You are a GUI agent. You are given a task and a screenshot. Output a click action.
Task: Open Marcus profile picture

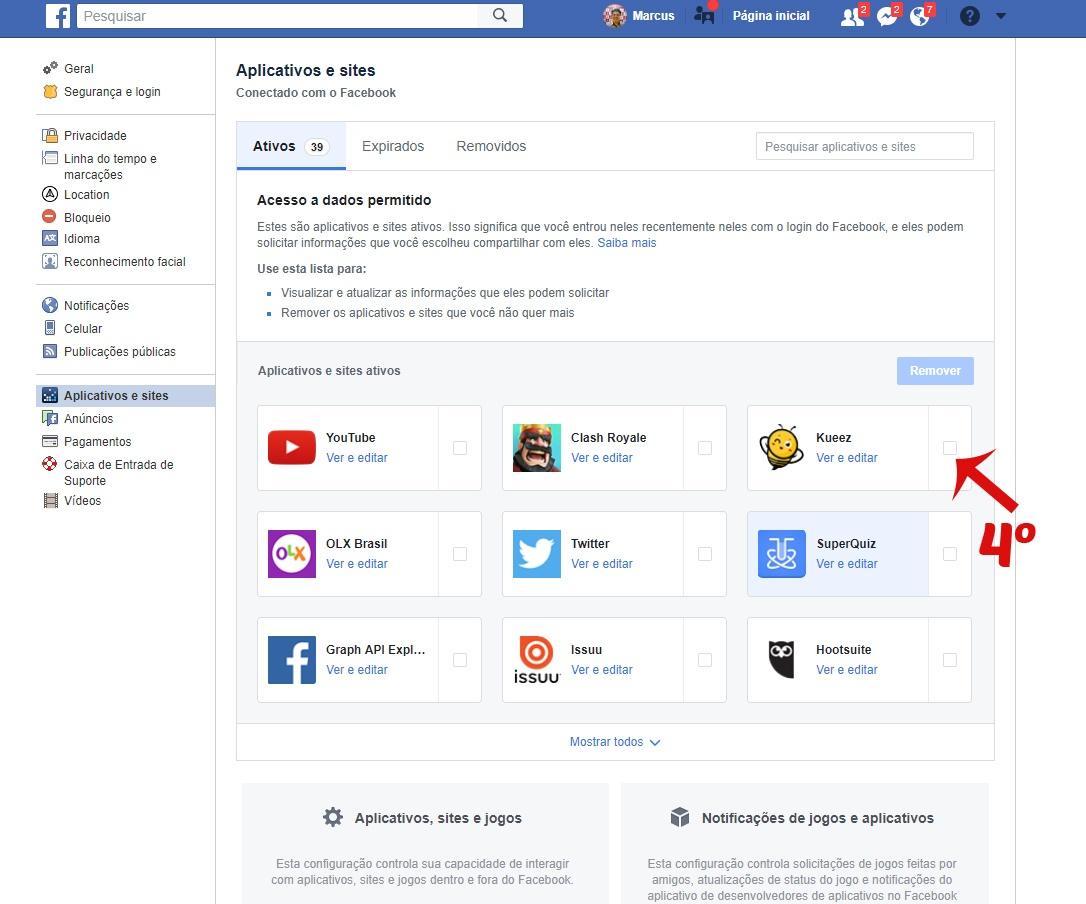pyautogui.click(x=614, y=15)
